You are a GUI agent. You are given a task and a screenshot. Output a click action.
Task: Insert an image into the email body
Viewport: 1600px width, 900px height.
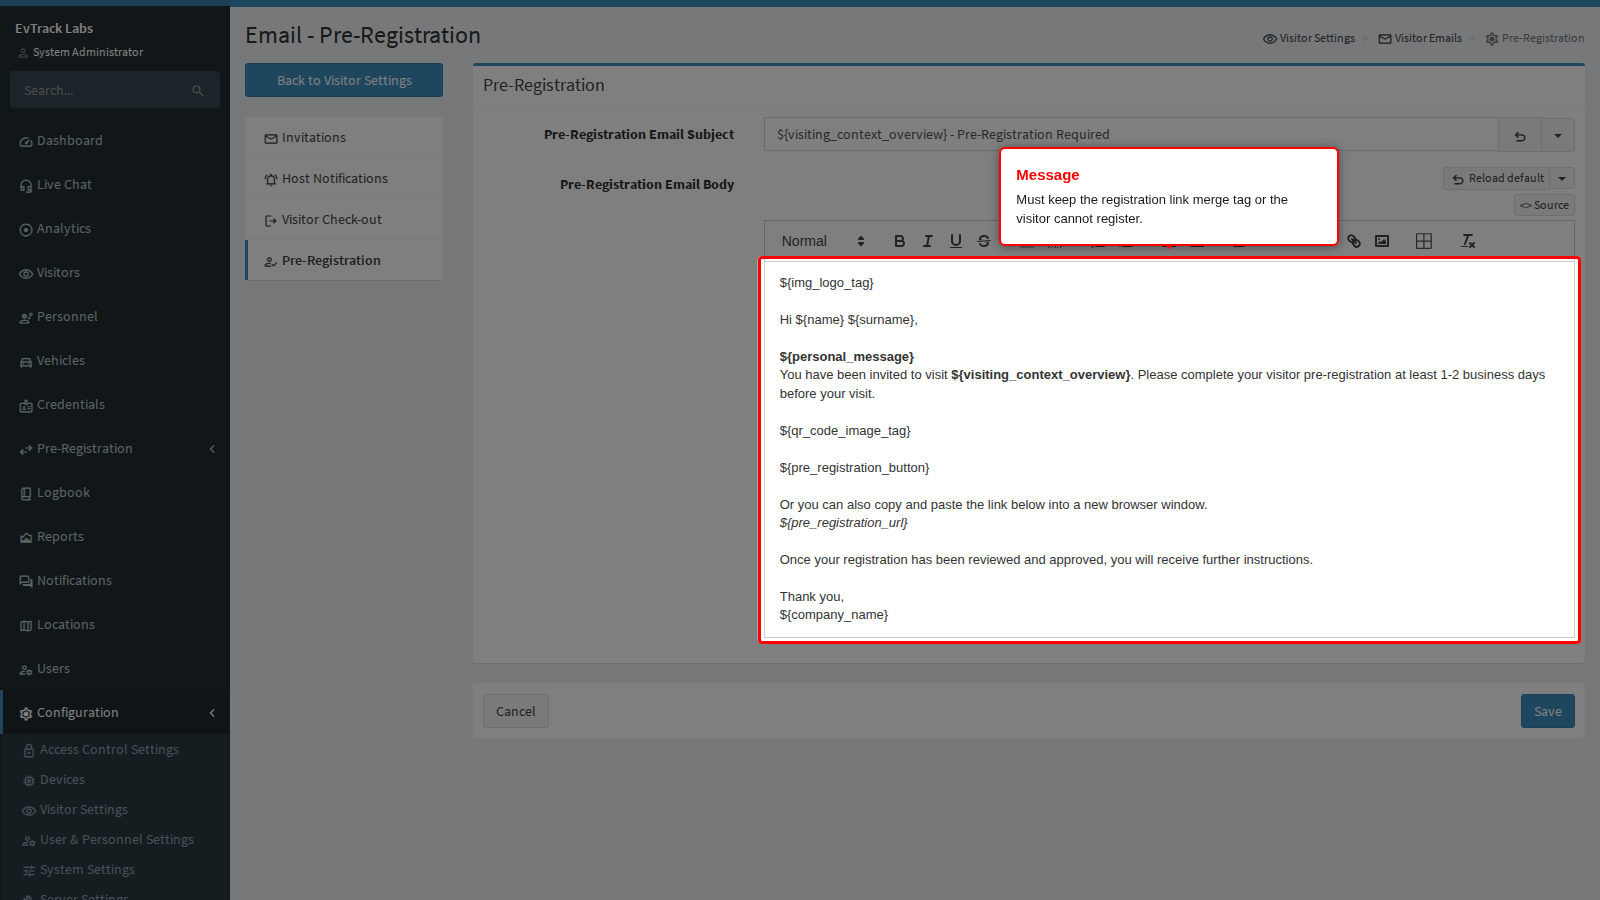[x=1382, y=241]
